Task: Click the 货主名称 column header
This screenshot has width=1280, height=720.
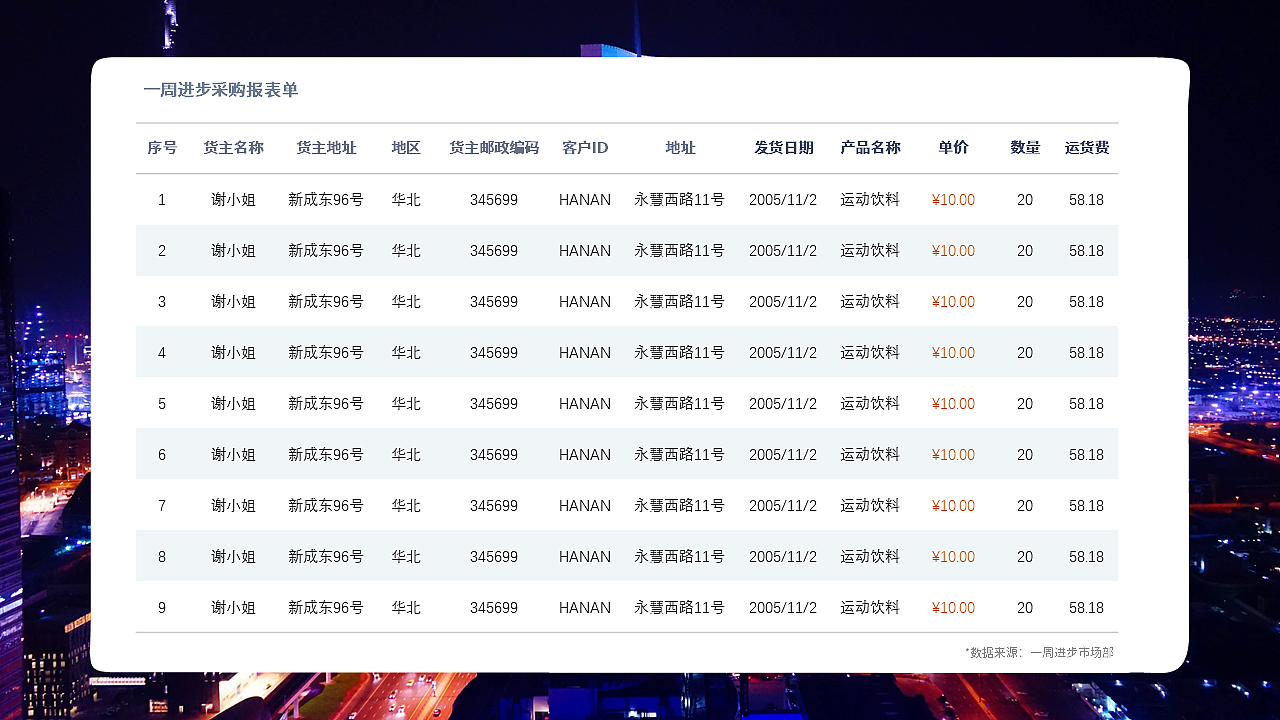Action: pyautogui.click(x=235, y=147)
